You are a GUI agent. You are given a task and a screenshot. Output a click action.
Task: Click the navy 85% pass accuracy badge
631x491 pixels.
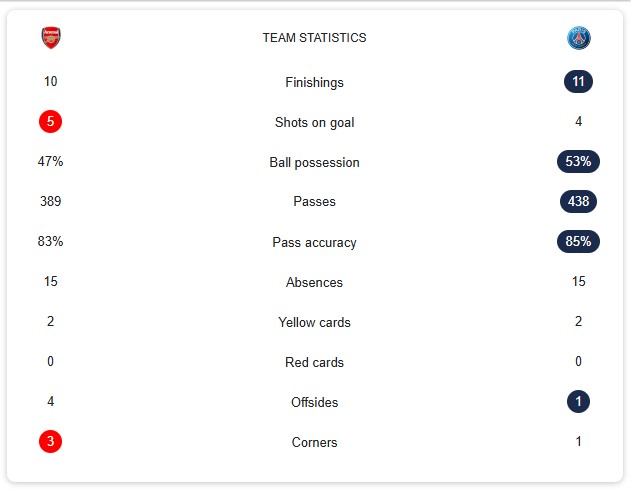point(578,241)
